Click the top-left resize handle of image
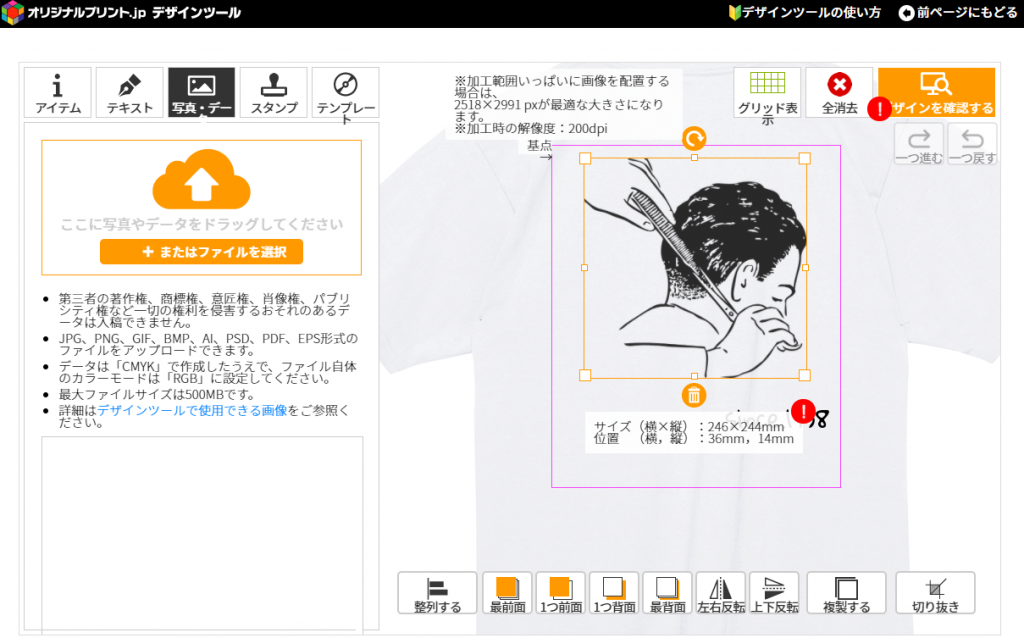Screen dimensions: 1024x638 585,158
